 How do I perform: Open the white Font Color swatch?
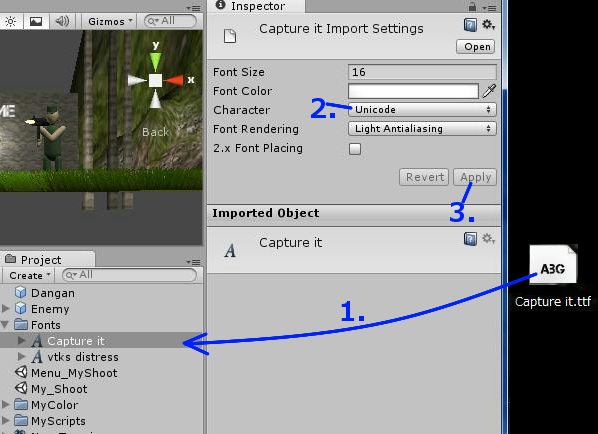click(413, 91)
